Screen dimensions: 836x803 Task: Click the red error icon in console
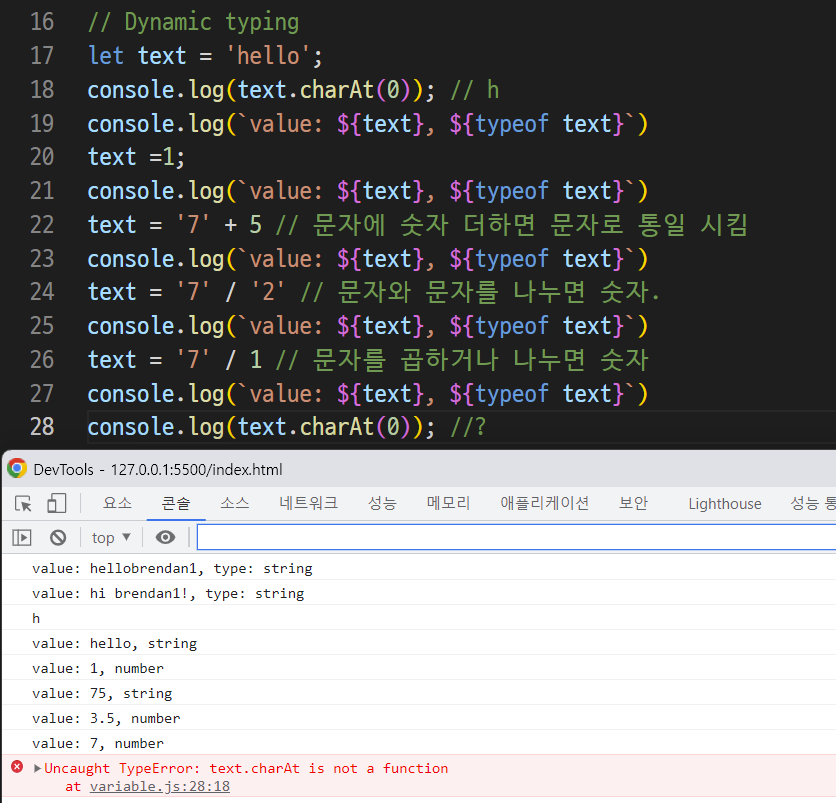click(17, 767)
